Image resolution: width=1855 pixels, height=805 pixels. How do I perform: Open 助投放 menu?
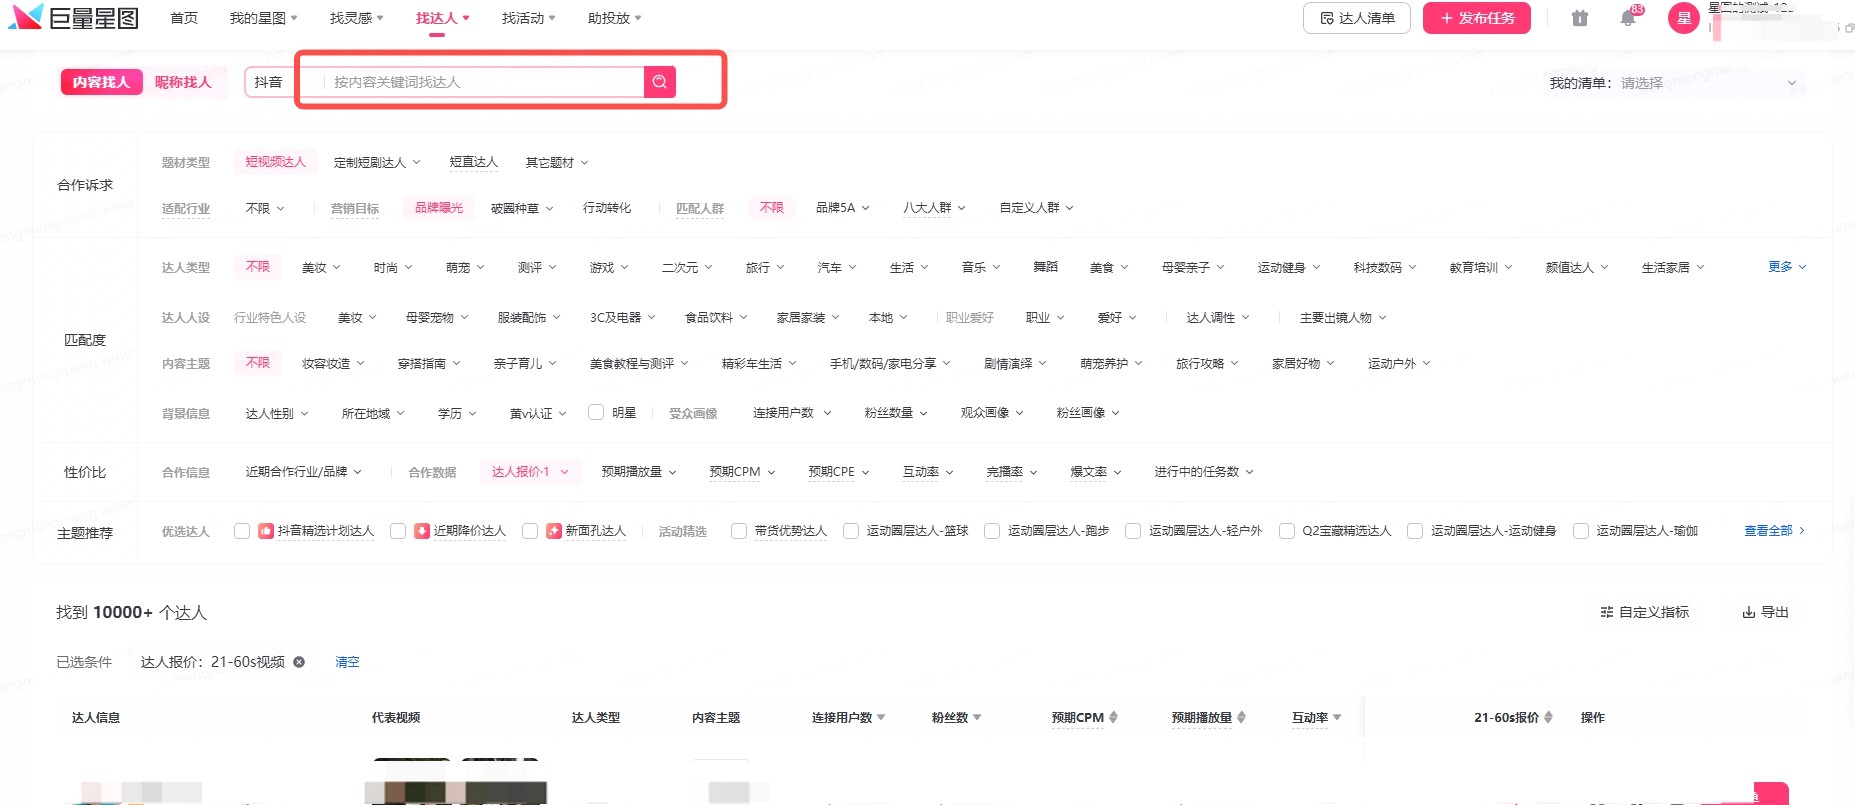(x=614, y=18)
